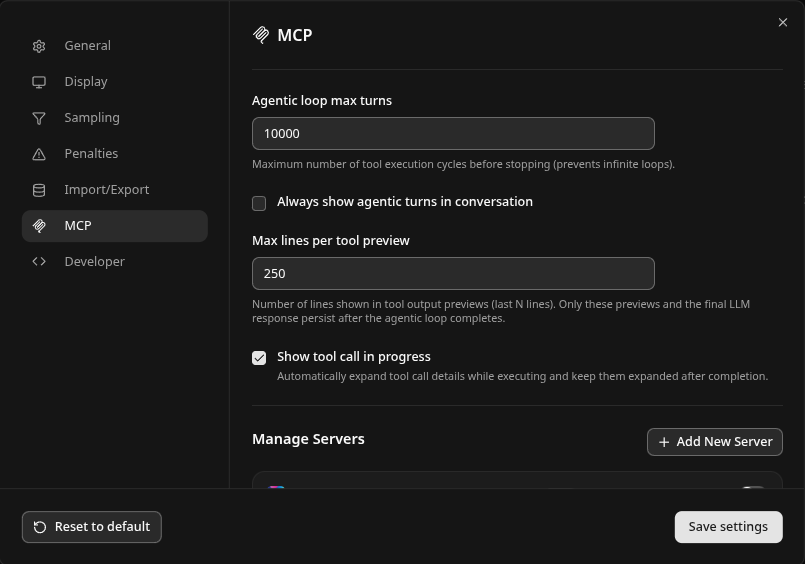This screenshot has width=805, height=564.
Task: Click the Reset to default button
Action: (x=92, y=527)
